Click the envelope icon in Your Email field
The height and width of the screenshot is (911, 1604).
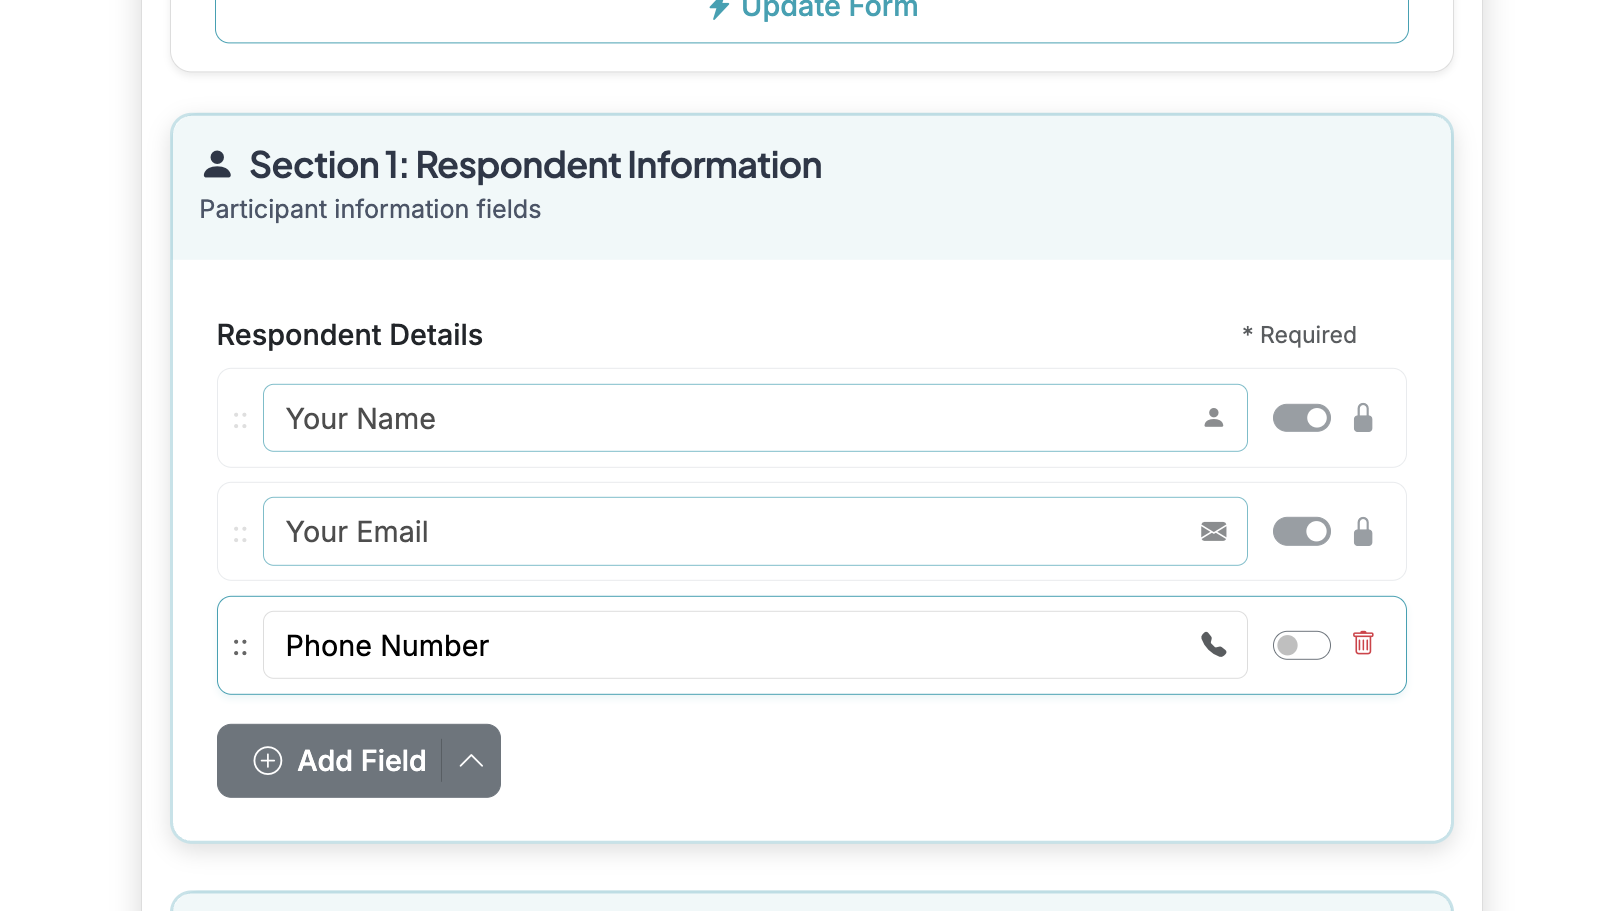pos(1214,531)
